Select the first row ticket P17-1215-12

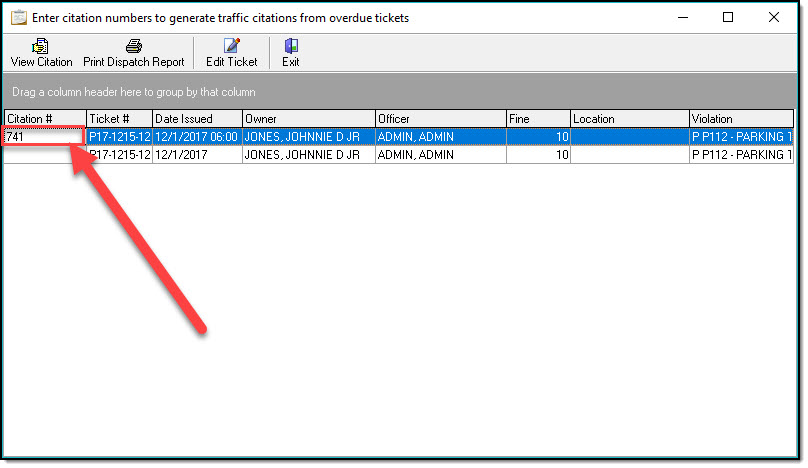coord(119,137)
